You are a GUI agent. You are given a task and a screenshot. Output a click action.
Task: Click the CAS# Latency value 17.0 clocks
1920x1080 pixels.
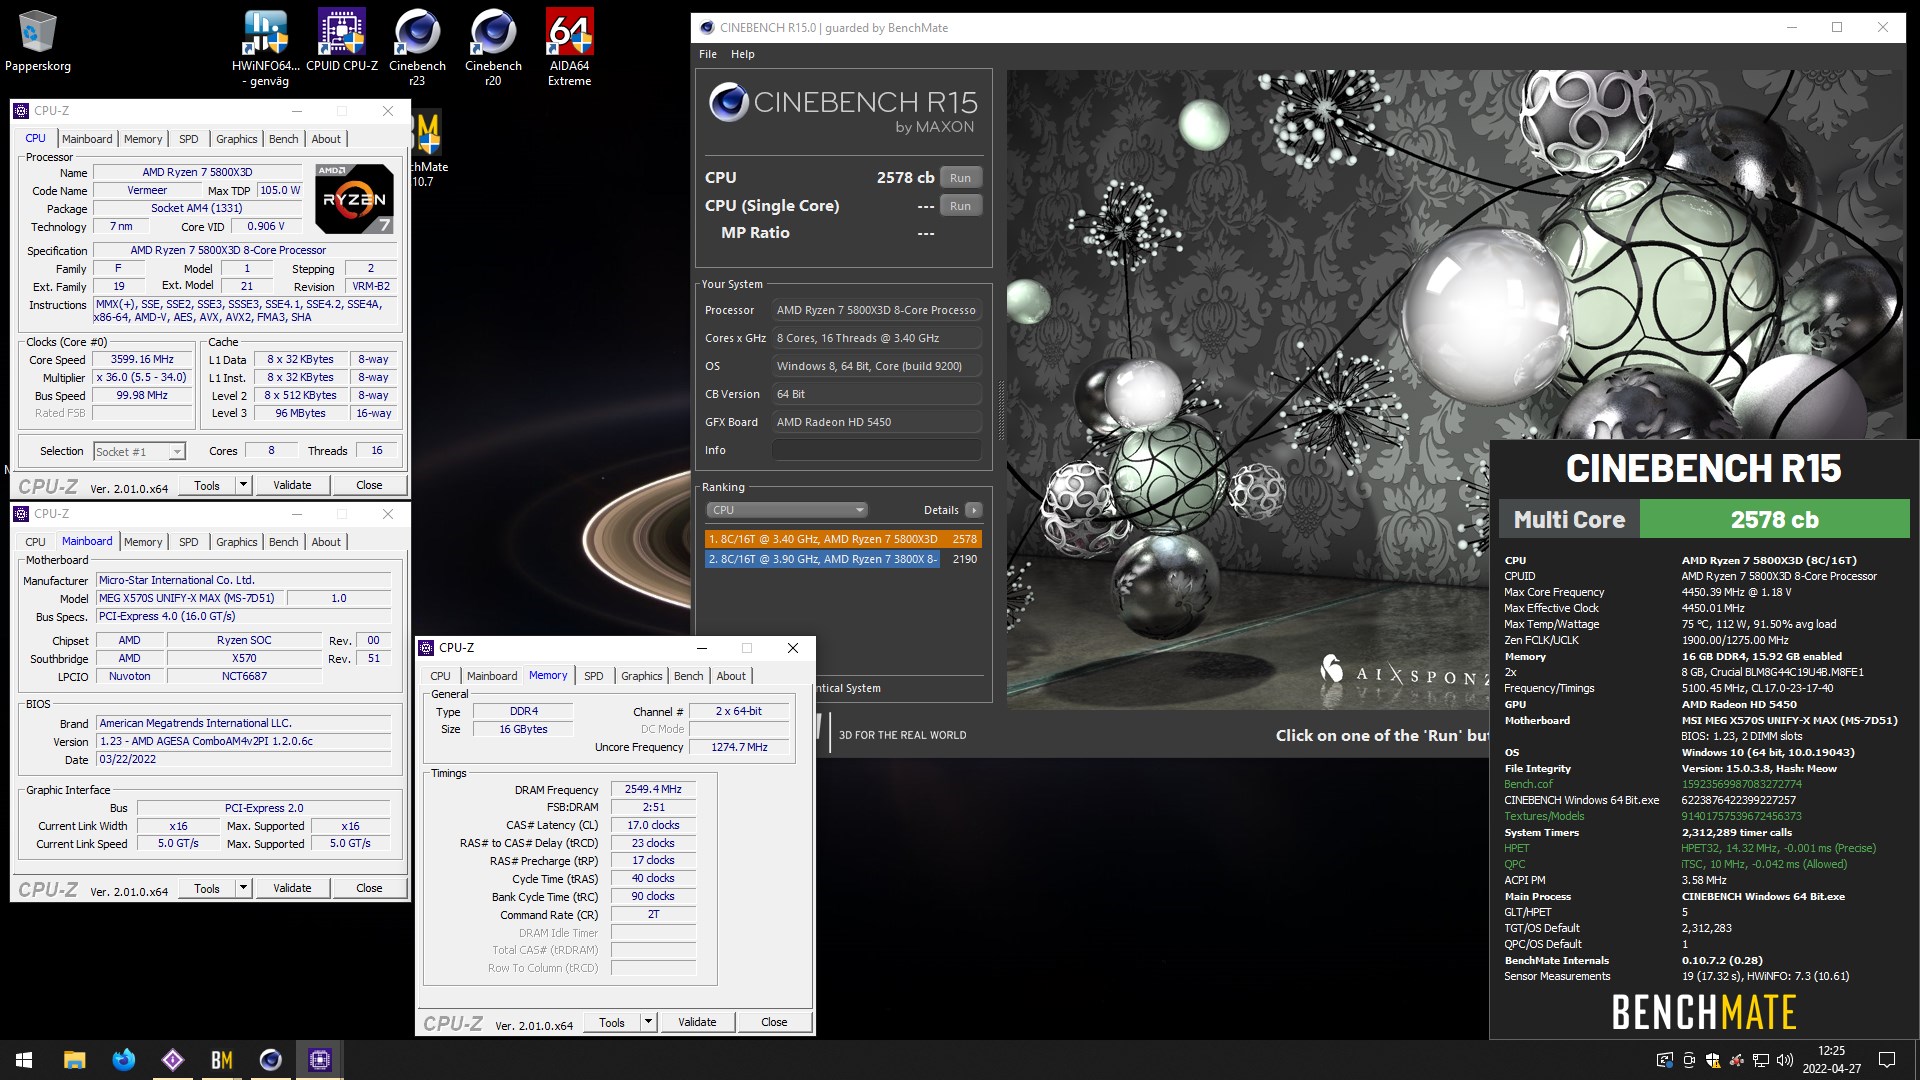coord(653,825)
